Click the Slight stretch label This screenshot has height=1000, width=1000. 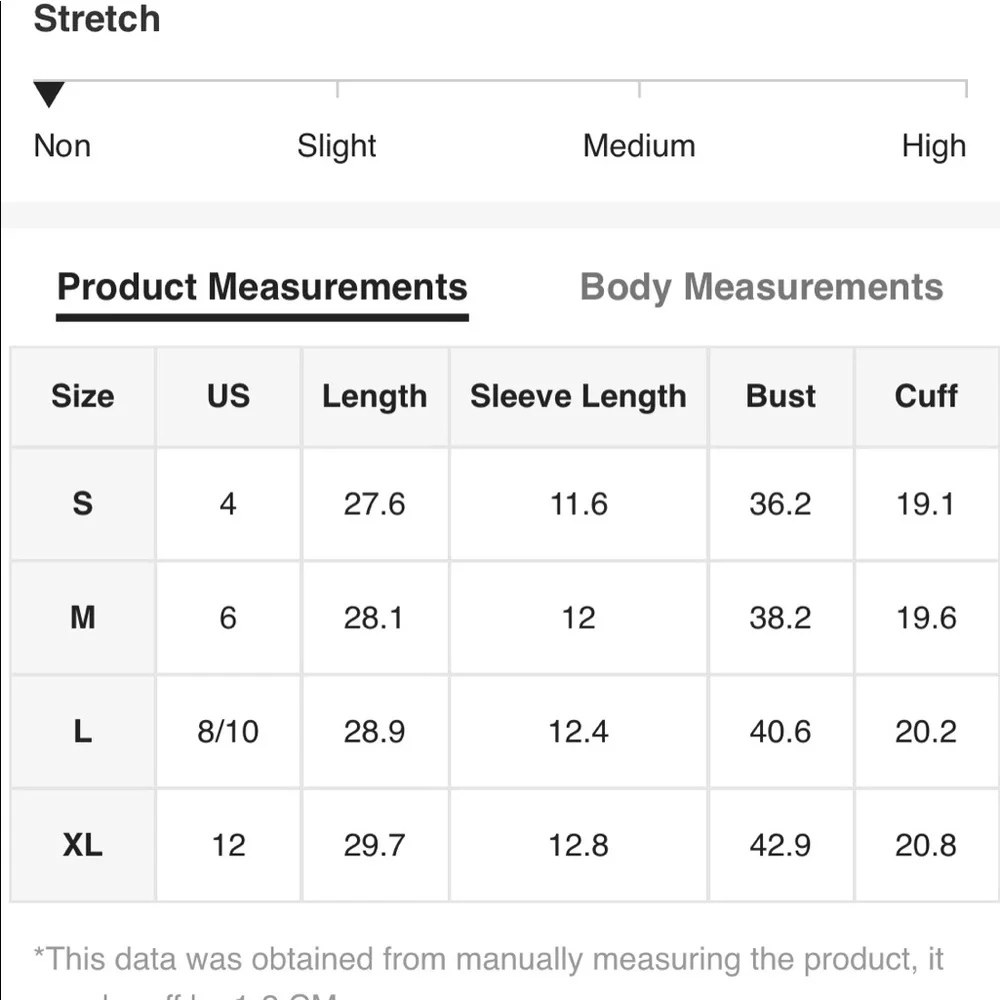tap(336, 146)
